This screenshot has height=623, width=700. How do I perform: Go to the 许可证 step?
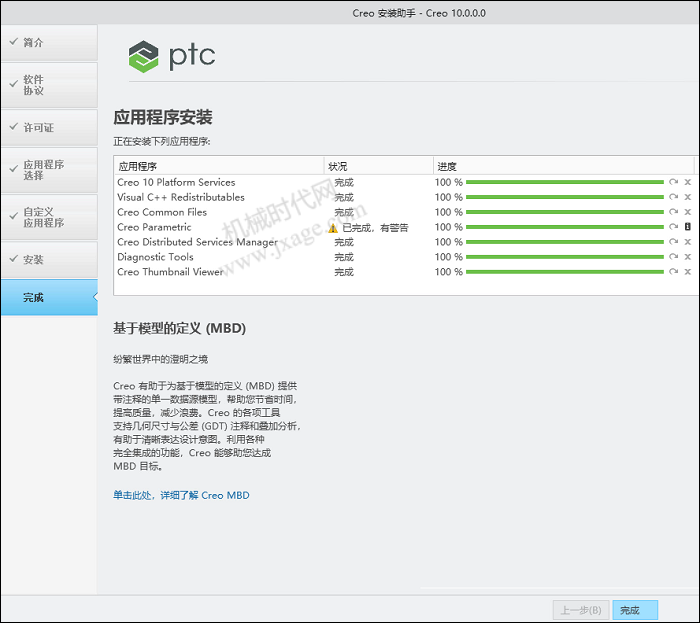(x=49, y=128)
